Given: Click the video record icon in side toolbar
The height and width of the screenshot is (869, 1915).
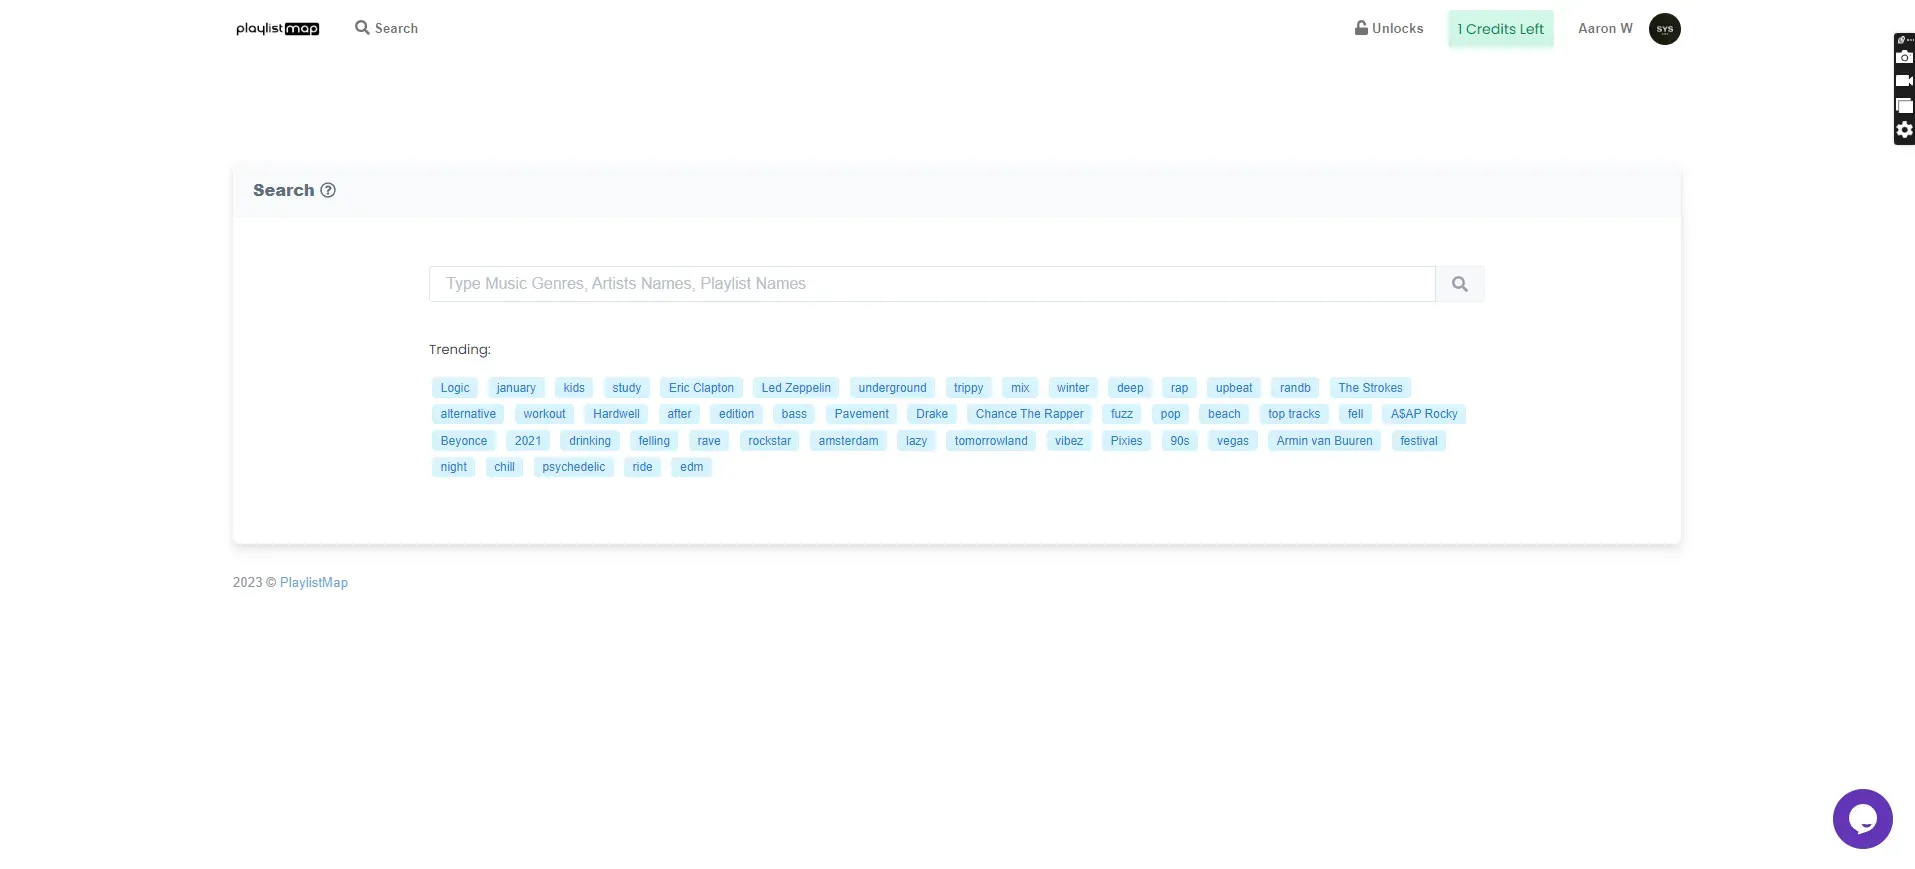Looking at the screenshot, I should pyautogui.click(x=1904, y=81).
